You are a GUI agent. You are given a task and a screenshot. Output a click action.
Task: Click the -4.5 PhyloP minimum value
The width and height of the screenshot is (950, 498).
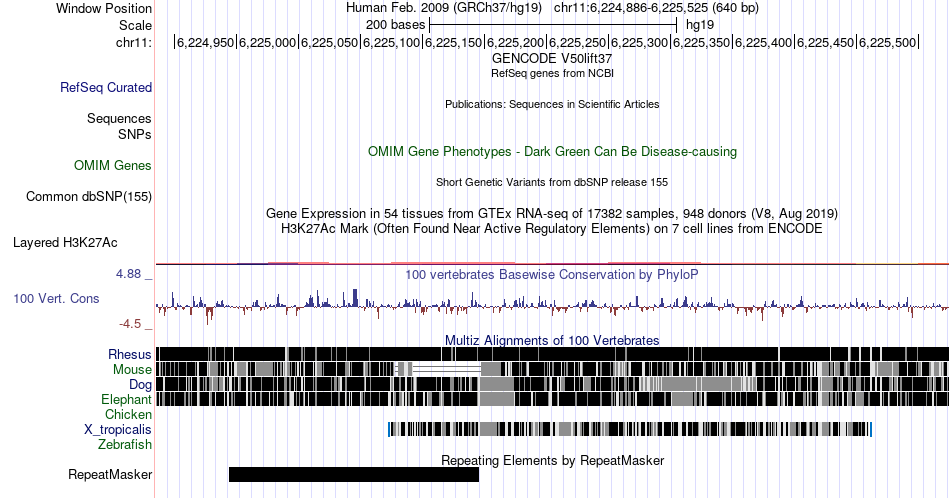point(130,324)
